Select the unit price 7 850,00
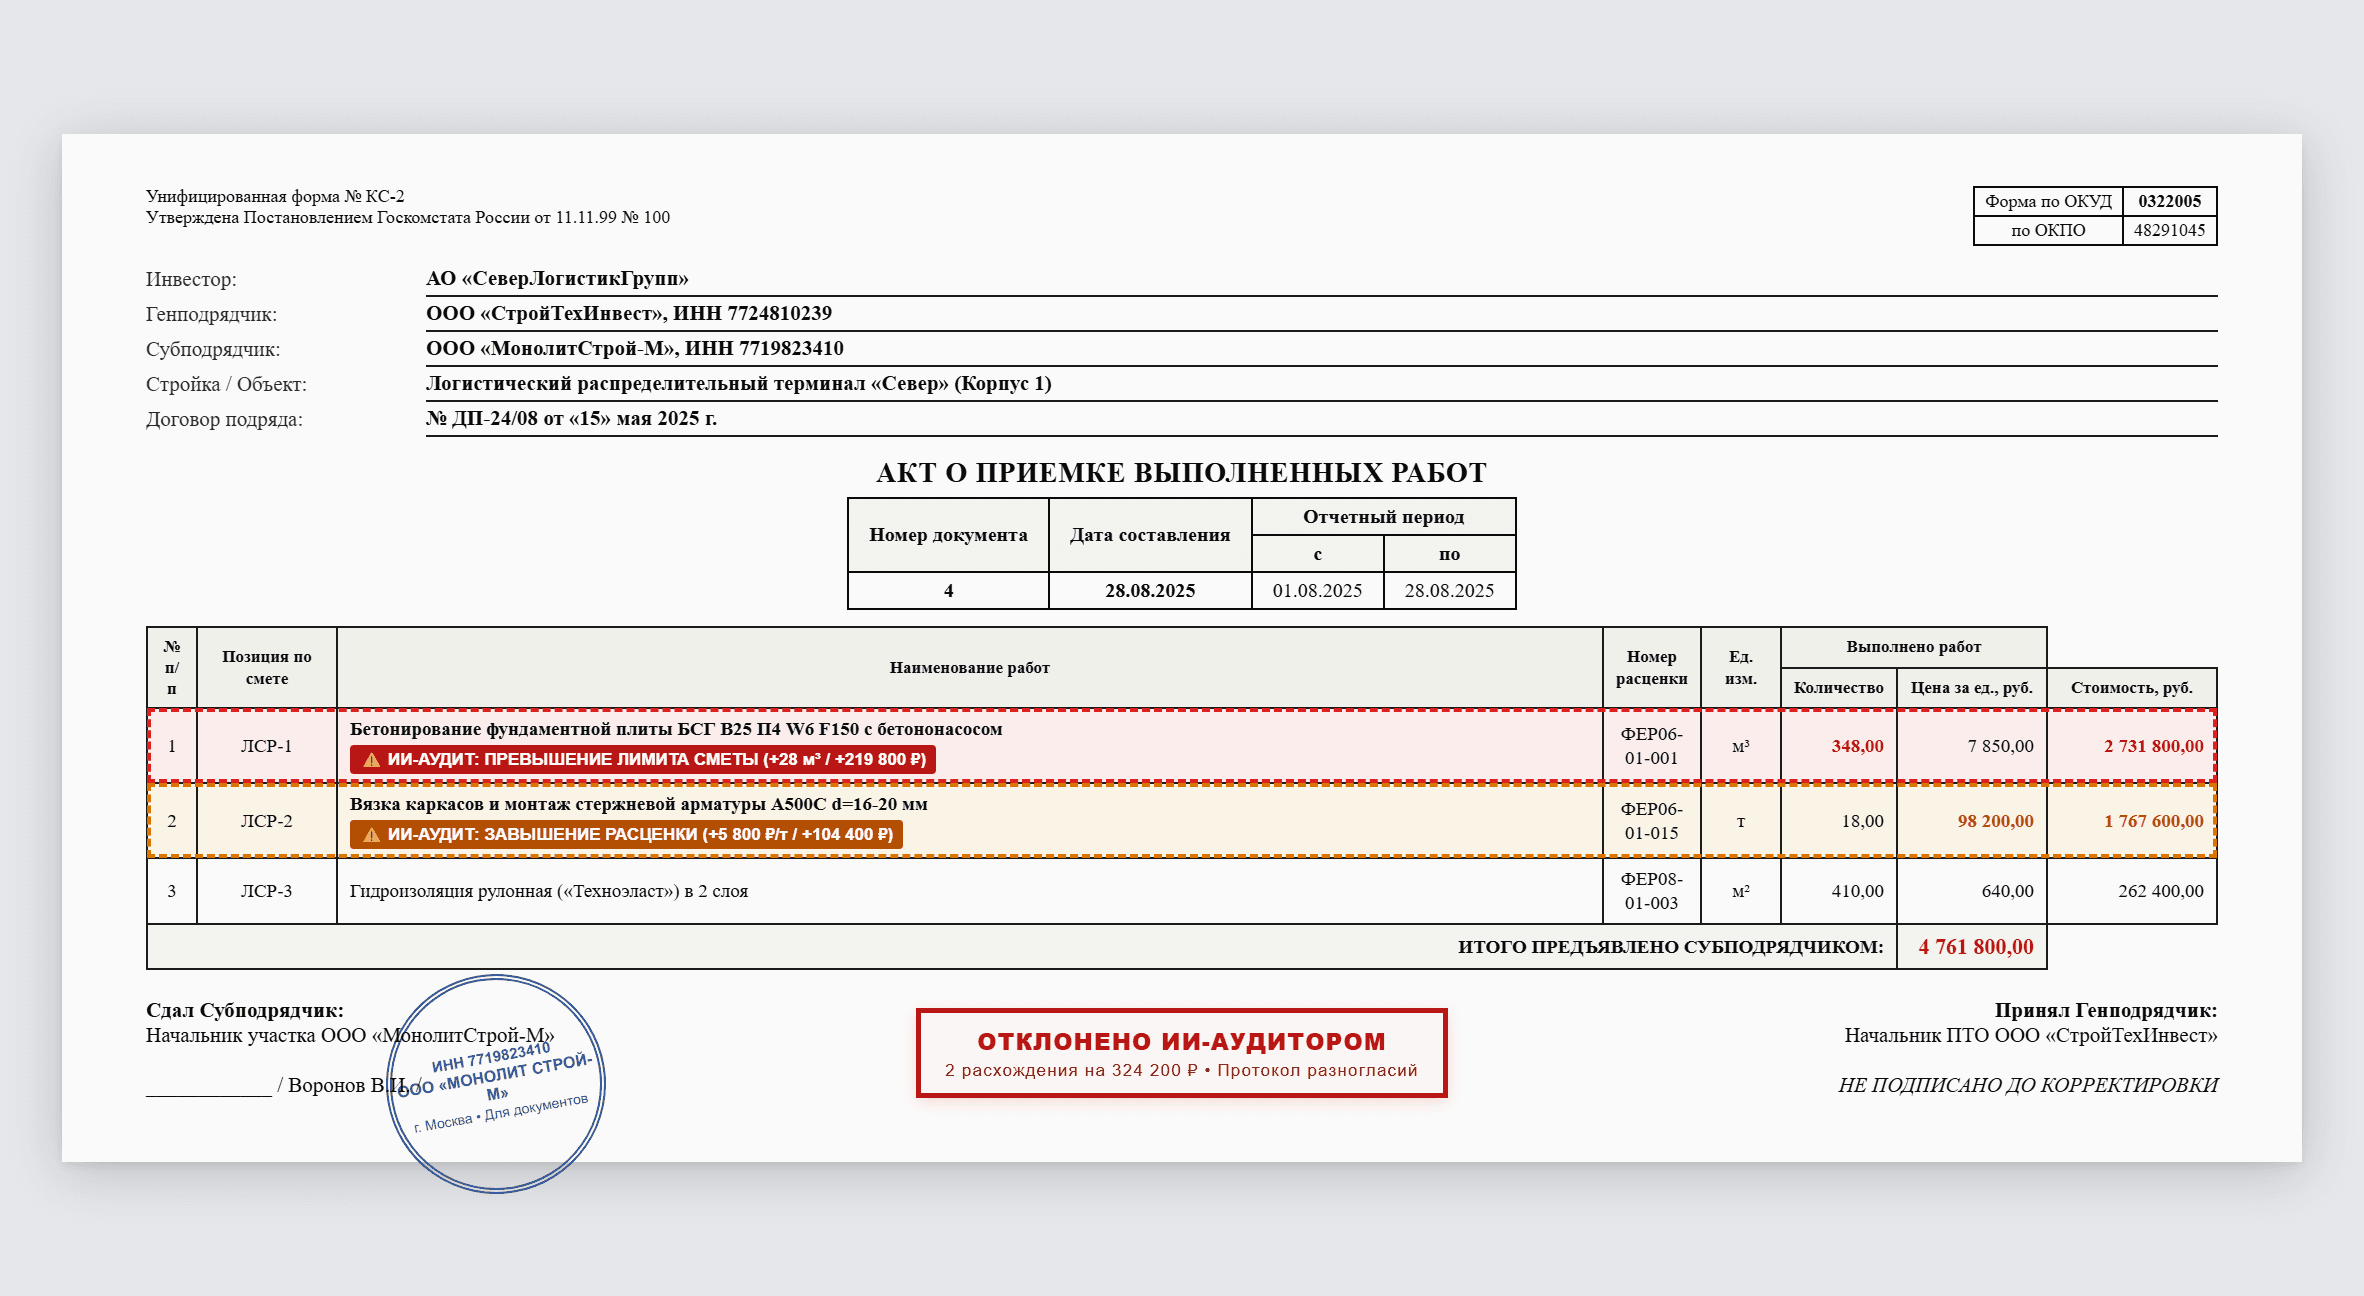Screen dimensions: 2364x1296 2000,746
